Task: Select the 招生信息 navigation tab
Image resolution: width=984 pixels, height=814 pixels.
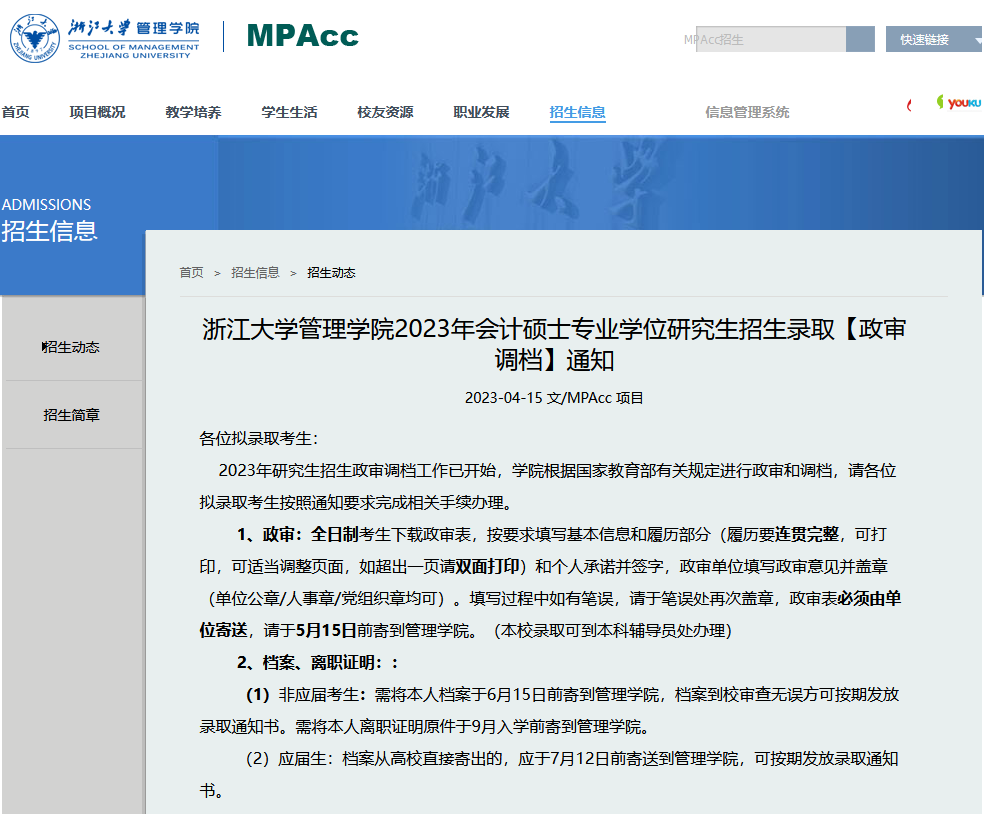Action: coord(577,112)
